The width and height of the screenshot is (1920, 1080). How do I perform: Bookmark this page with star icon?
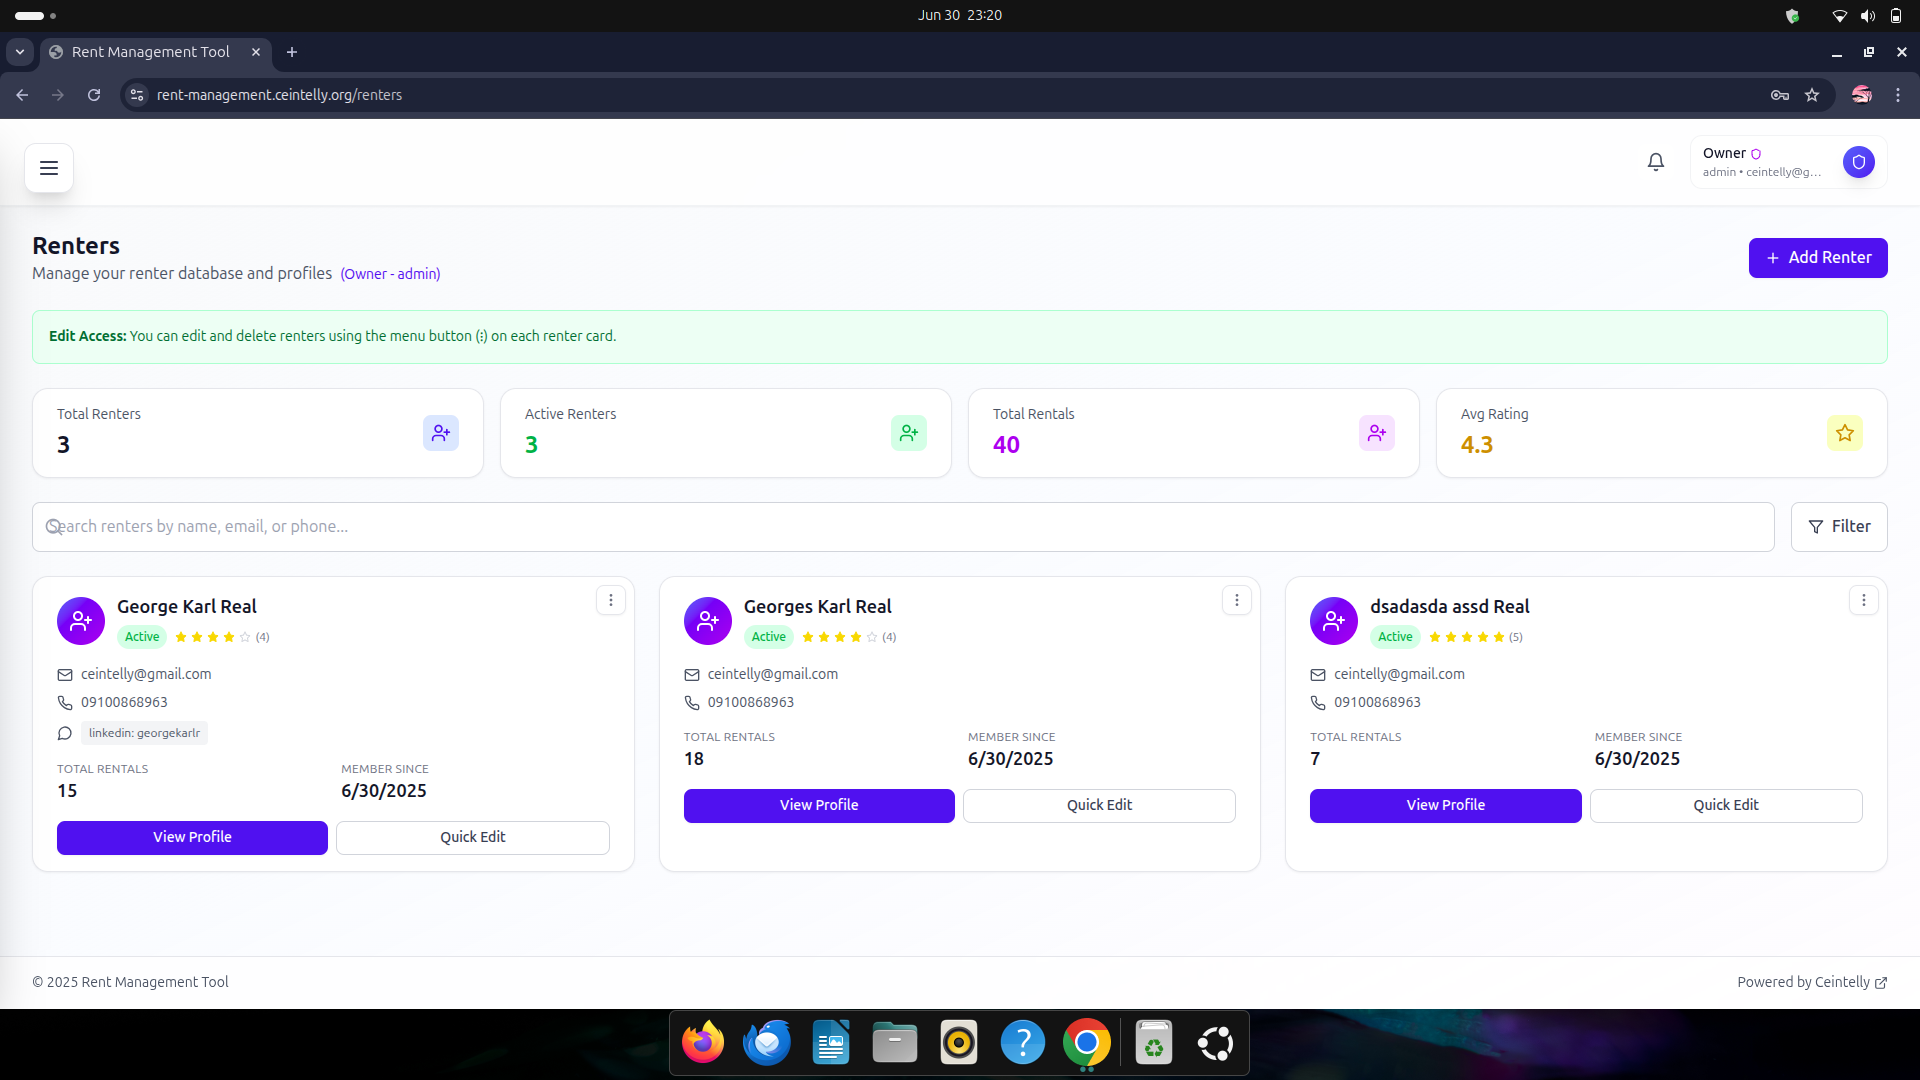pos(1812,95)
